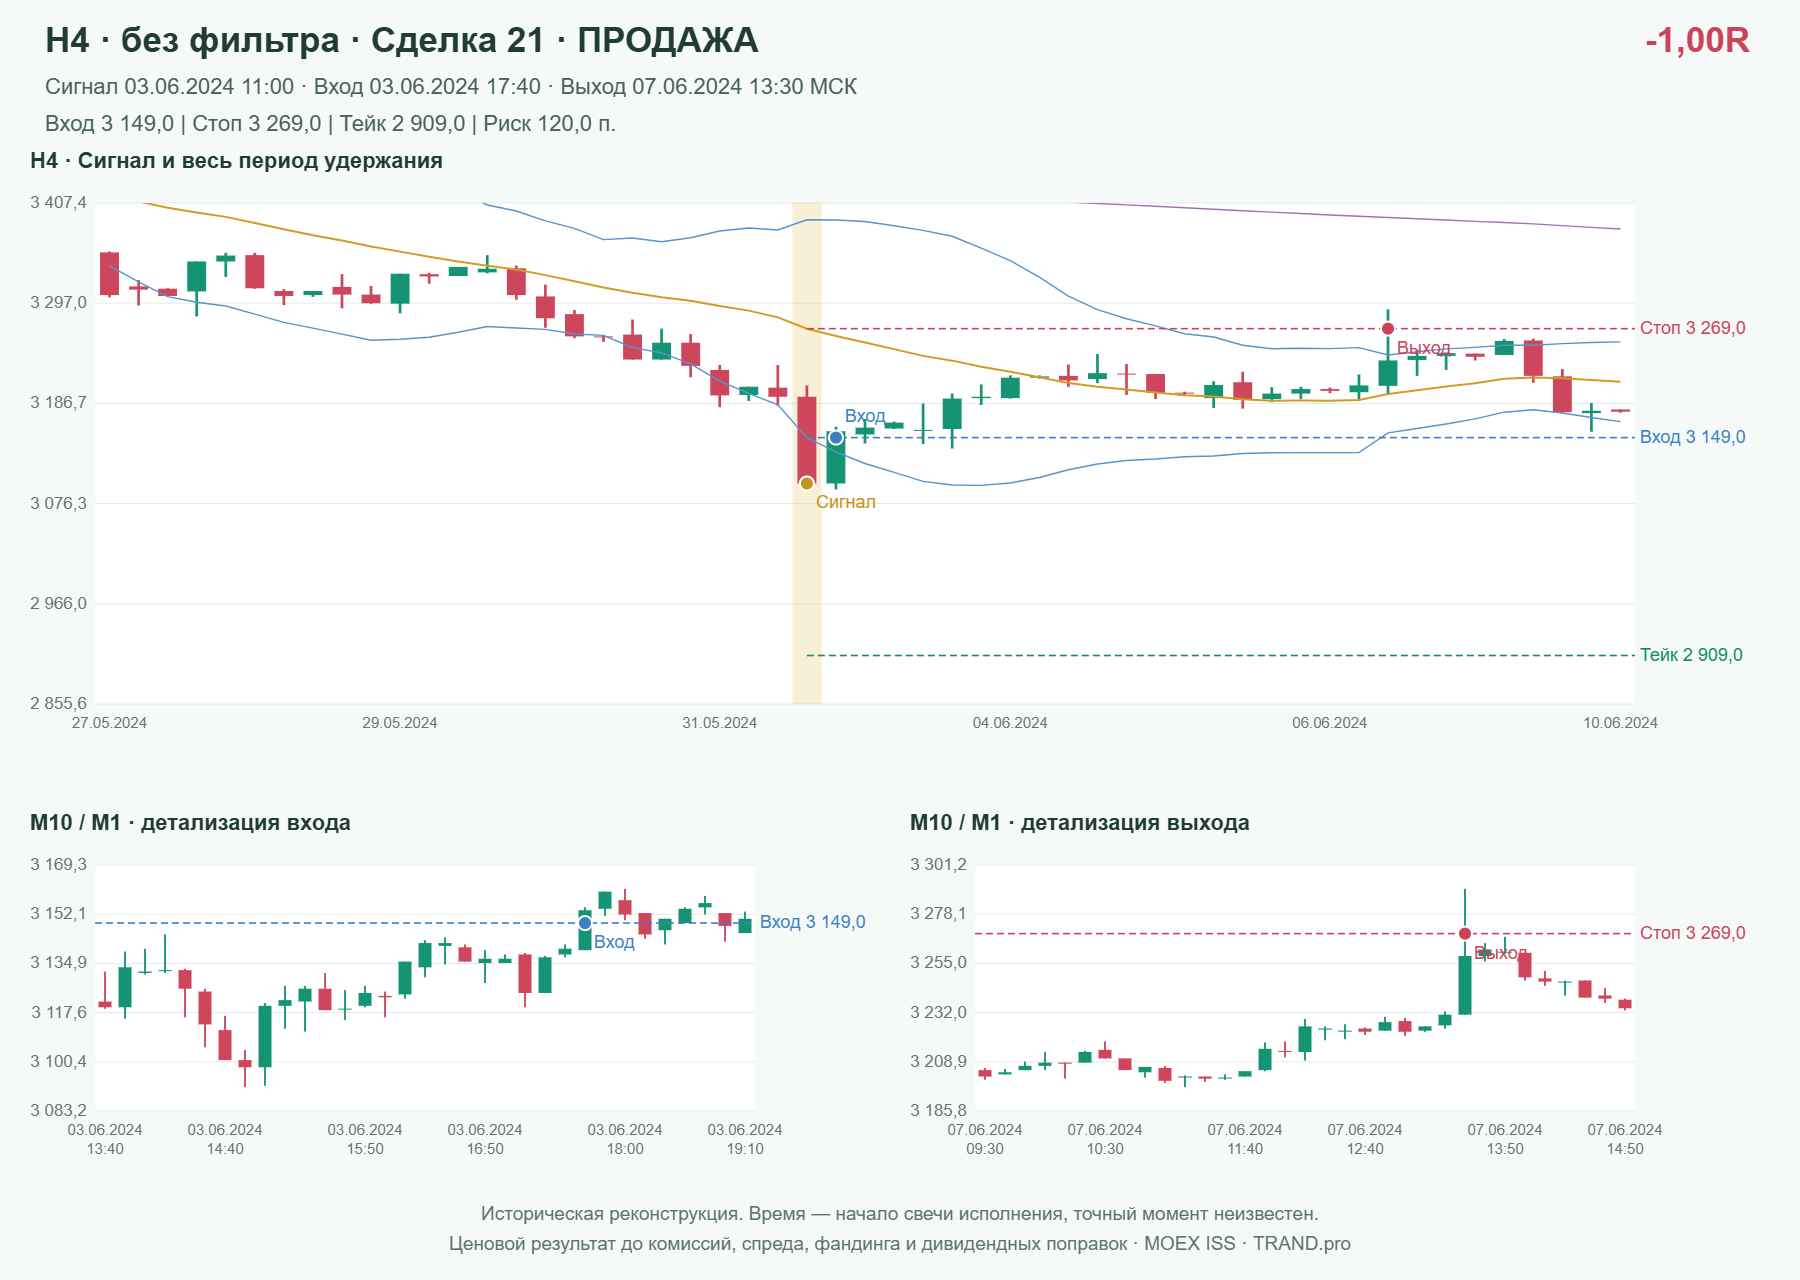Screen dimensions: 1800x1280
Task: Click the line with signal, entry and exit times
Action: click(x=451, y=87)
